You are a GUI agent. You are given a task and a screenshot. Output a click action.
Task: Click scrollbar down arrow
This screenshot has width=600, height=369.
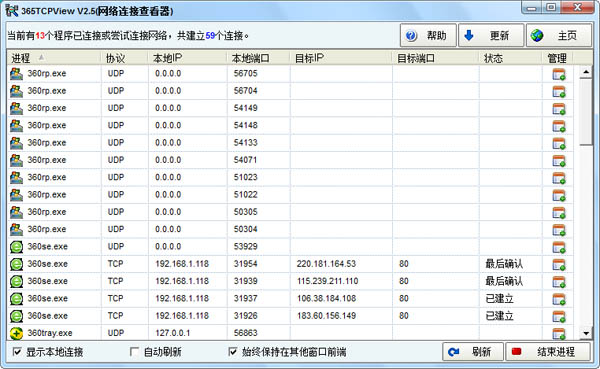pyautogui.click(x=586, y=333)
